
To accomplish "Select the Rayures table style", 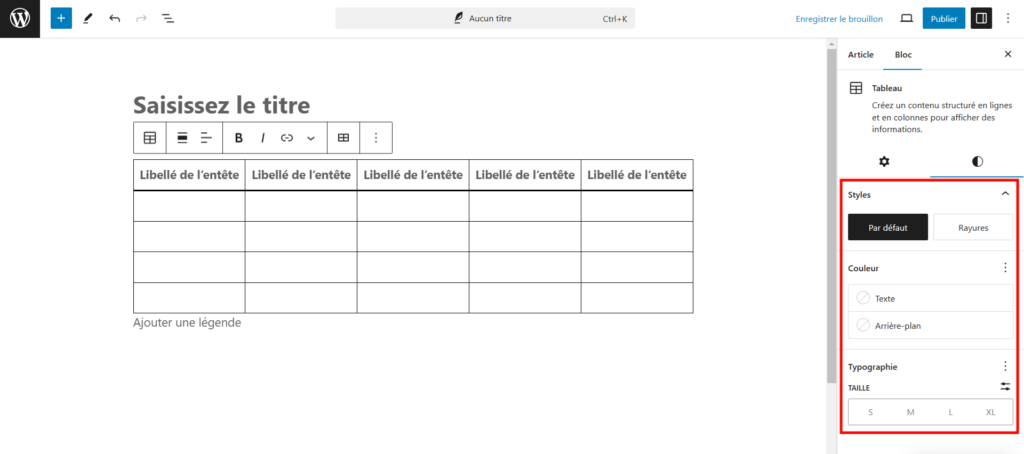I will (973, 228).
